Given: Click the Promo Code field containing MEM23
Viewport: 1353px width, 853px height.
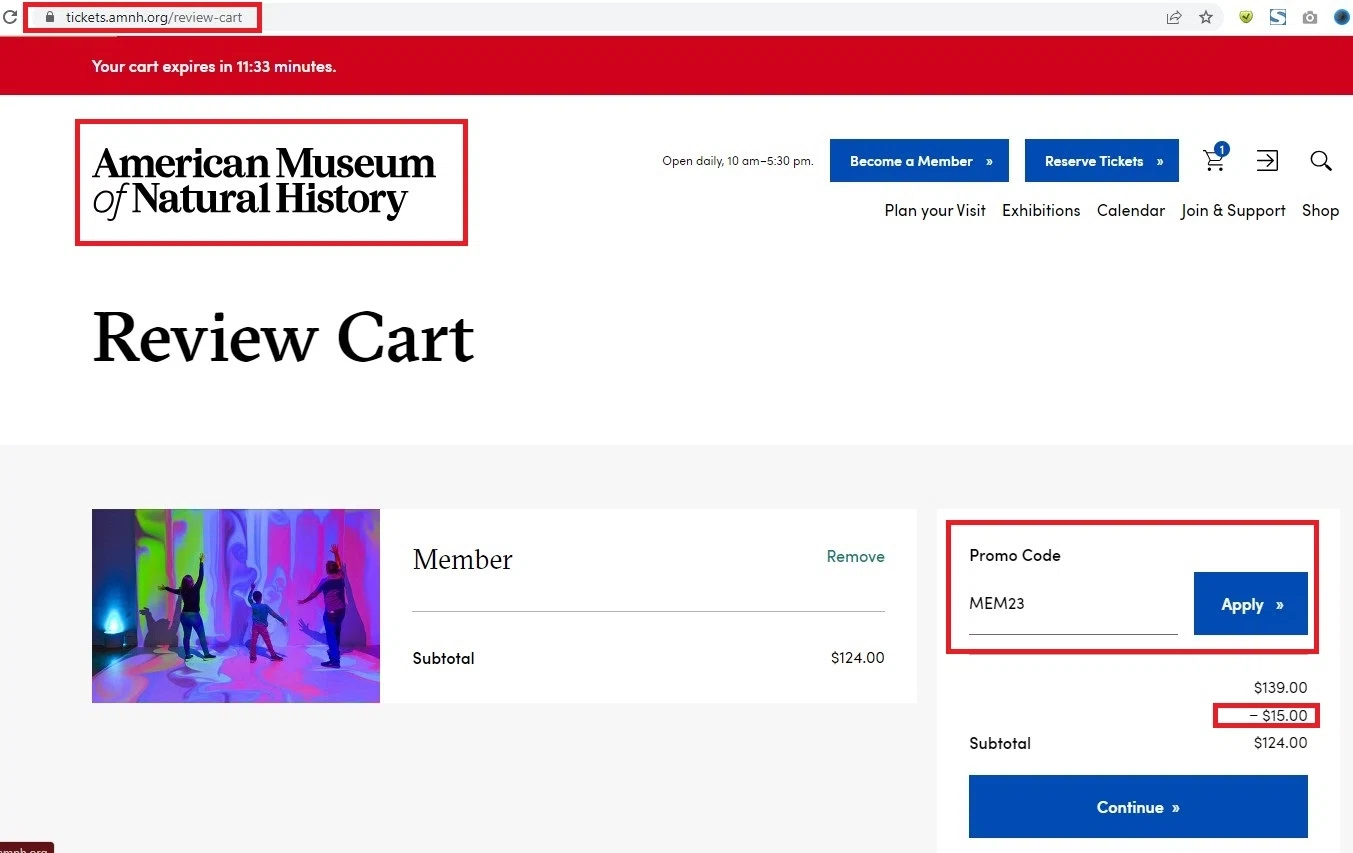Looking at the screenshot, I should [1073, 604].
